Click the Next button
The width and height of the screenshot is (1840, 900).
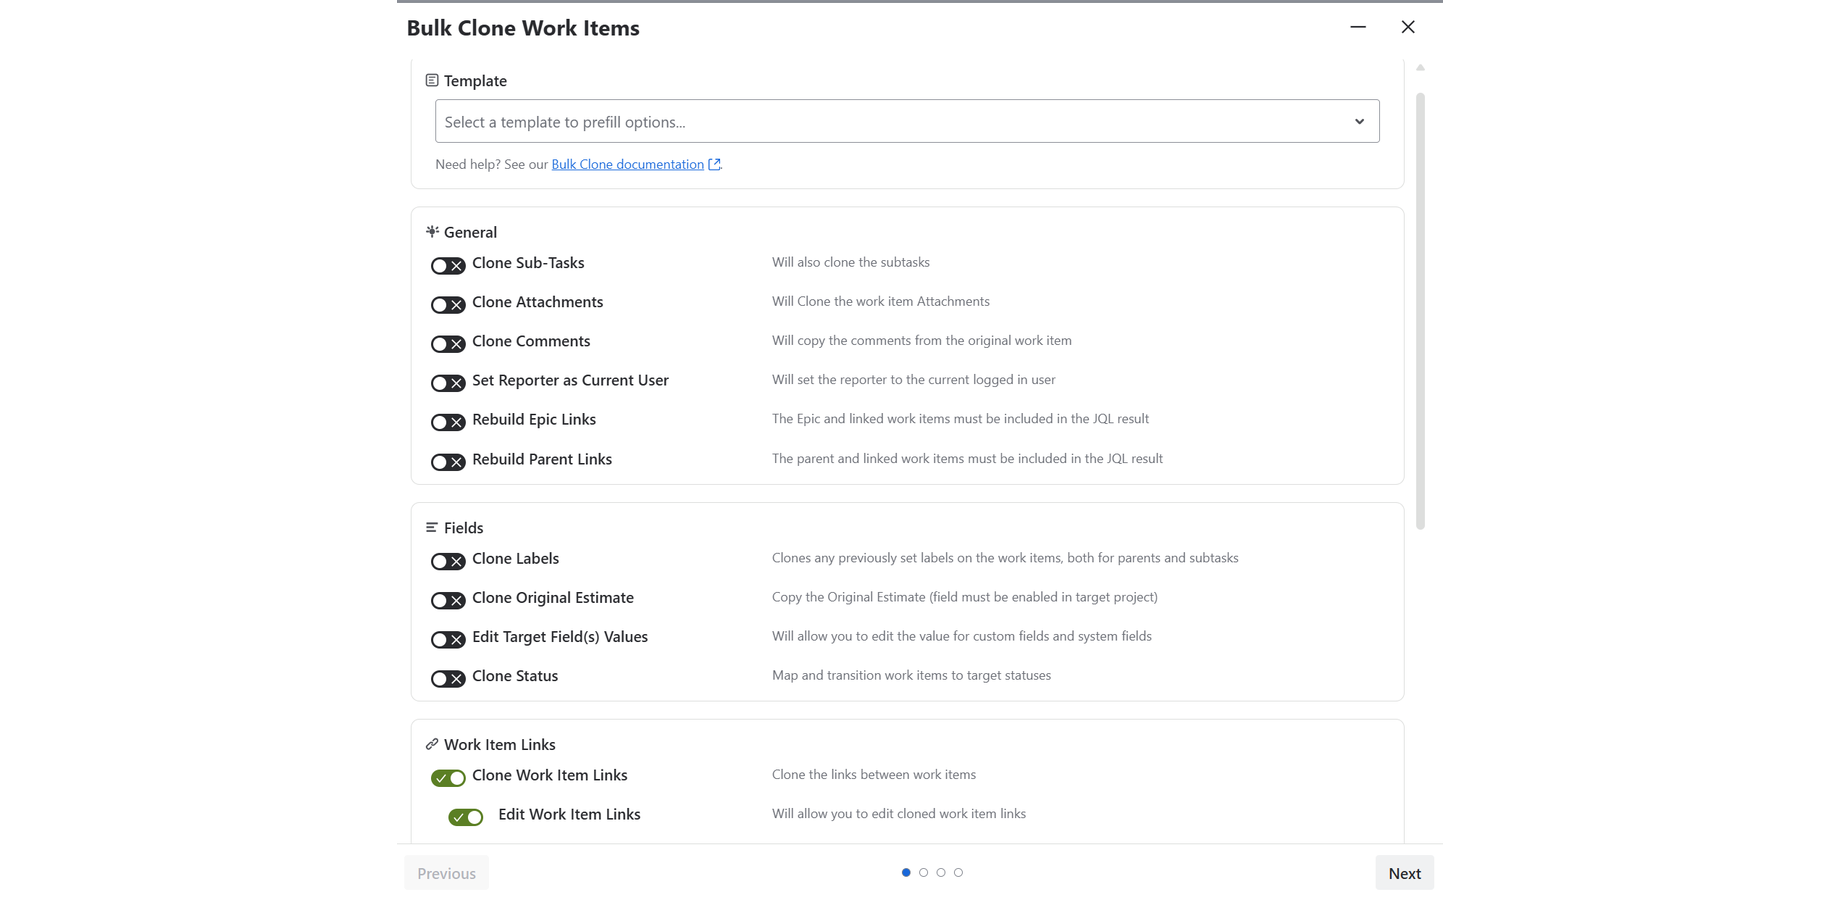[1404, 873]
